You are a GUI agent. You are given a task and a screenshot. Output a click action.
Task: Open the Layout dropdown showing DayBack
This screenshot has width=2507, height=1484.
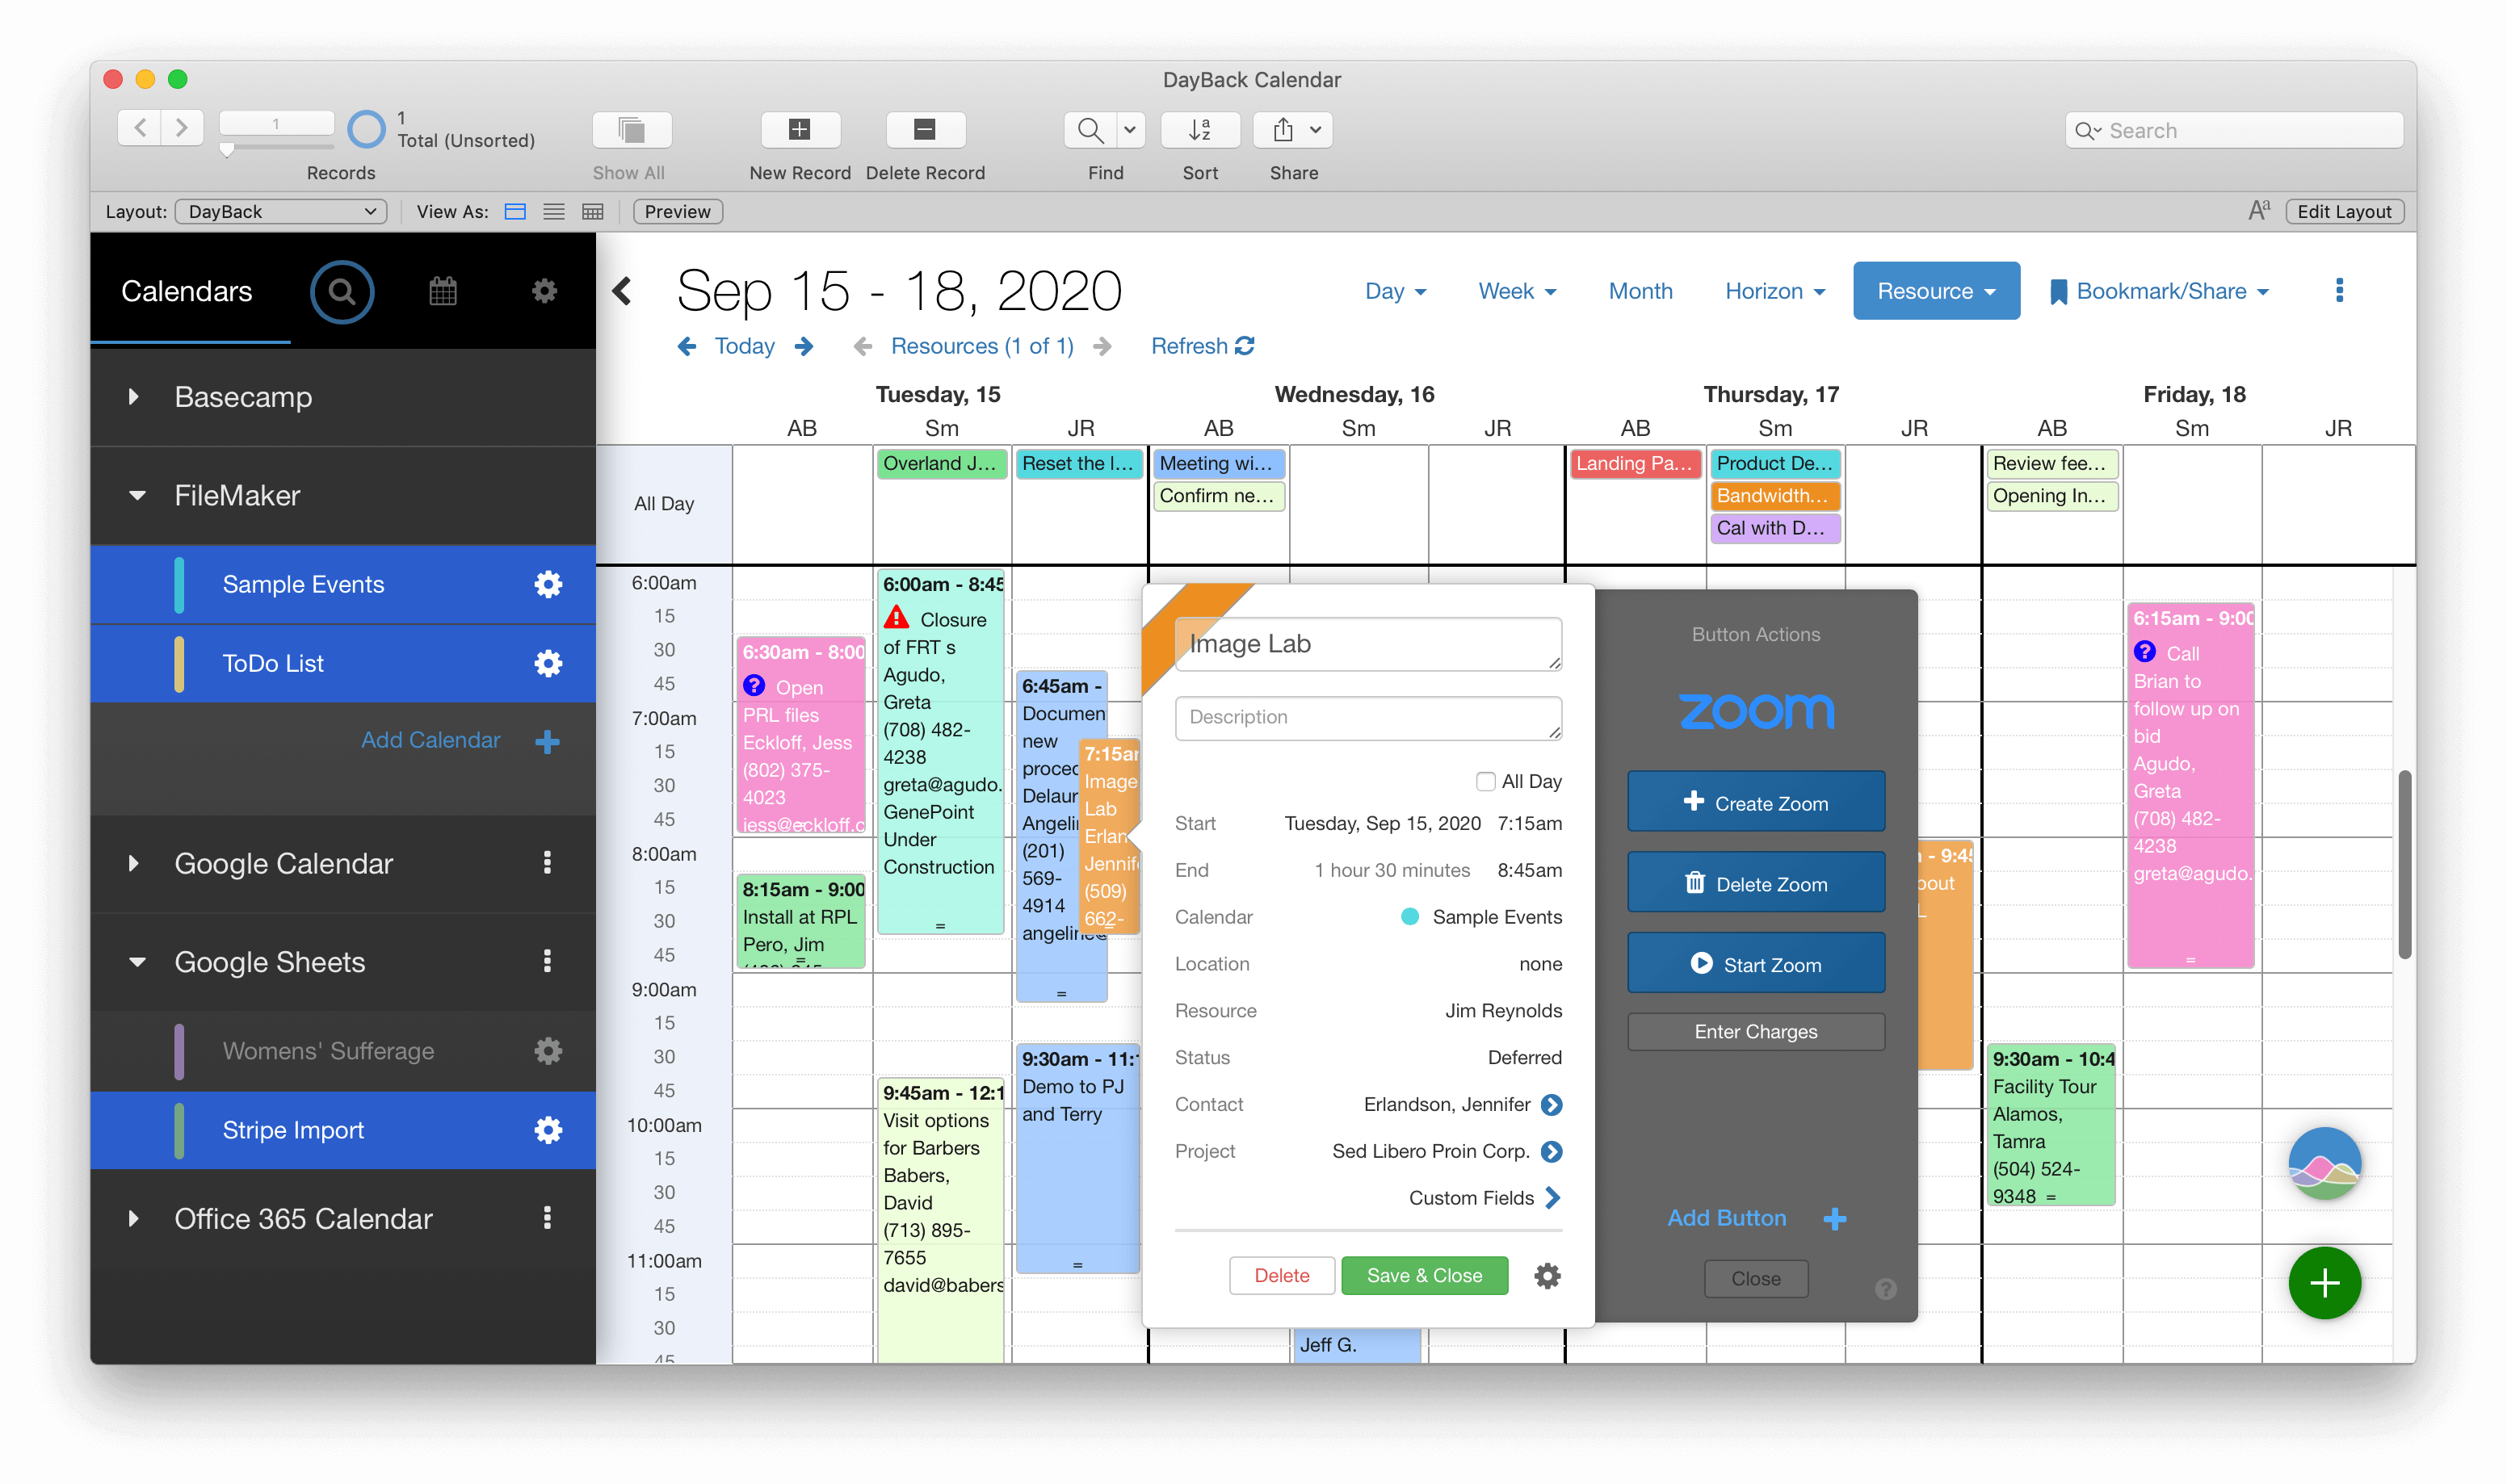coord(281,211)
